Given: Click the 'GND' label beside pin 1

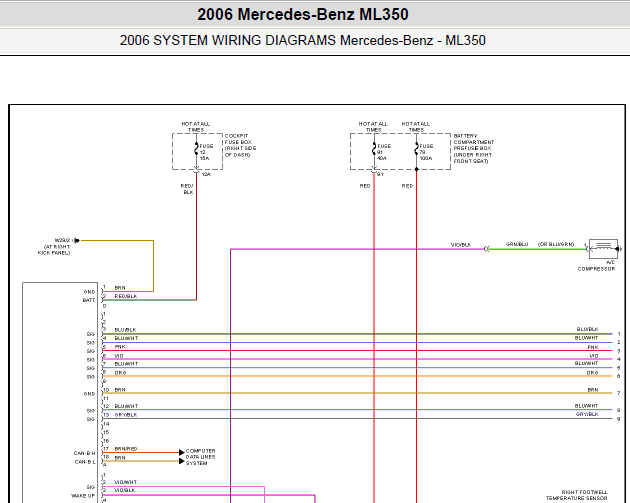Looking at the screenshot, I should (x=90, y=292).
